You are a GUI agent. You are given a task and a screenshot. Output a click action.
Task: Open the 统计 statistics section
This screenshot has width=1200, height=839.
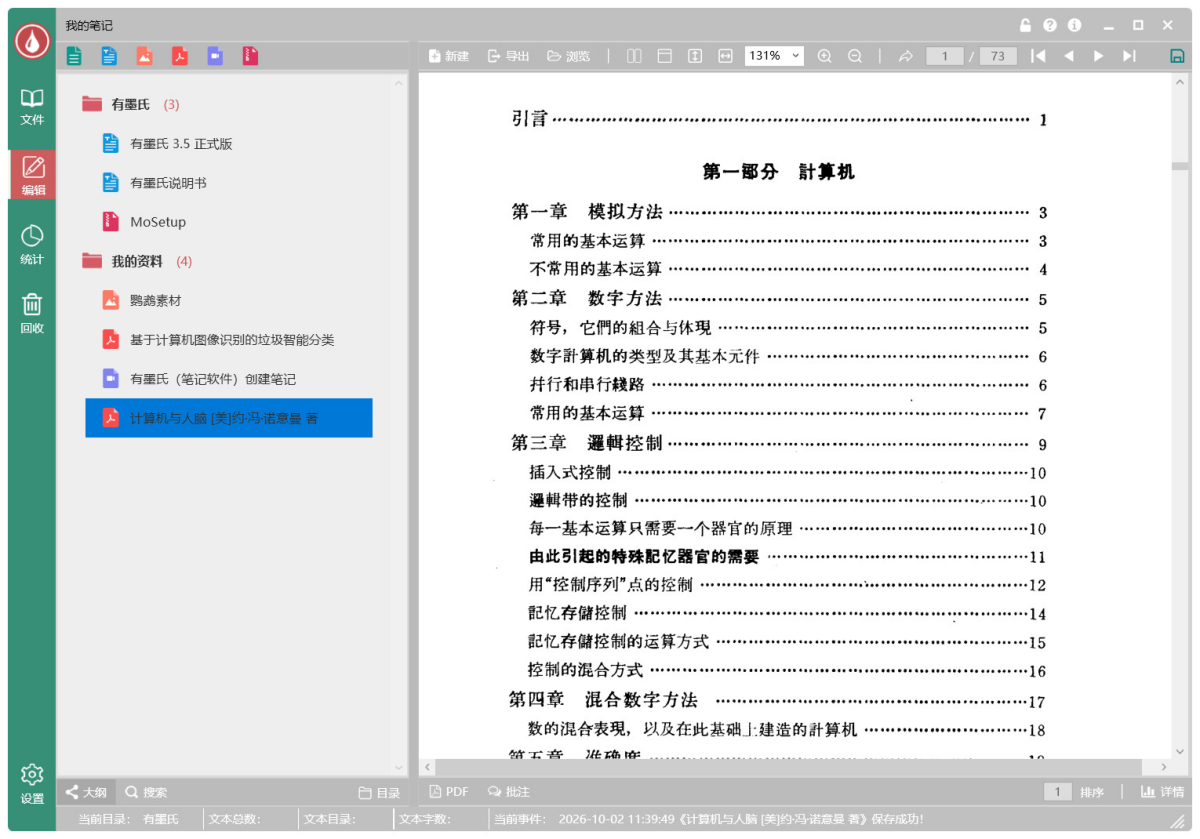(32, 245)
